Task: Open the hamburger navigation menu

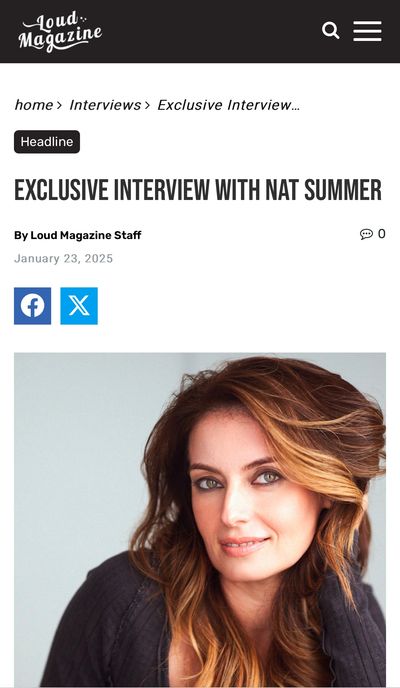Action: click(x=368, y=31)
